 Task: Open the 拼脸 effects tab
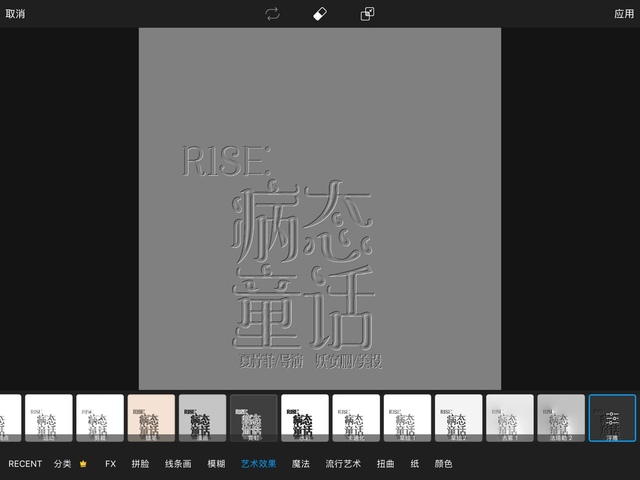tap(140, 464)
